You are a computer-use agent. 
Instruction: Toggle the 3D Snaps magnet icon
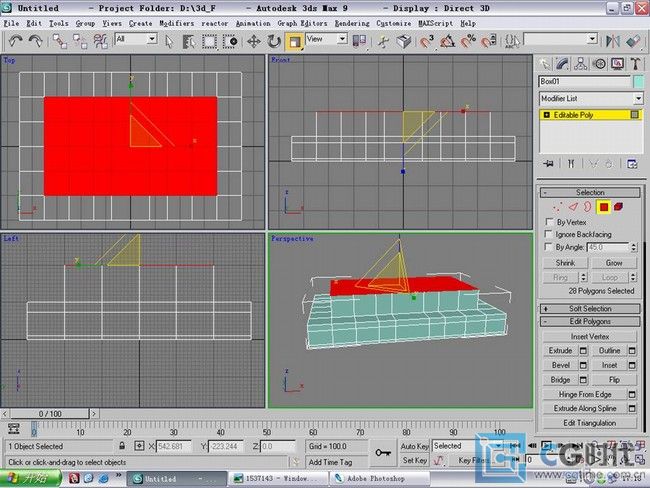pyautogui.click(x=426, y=41)
